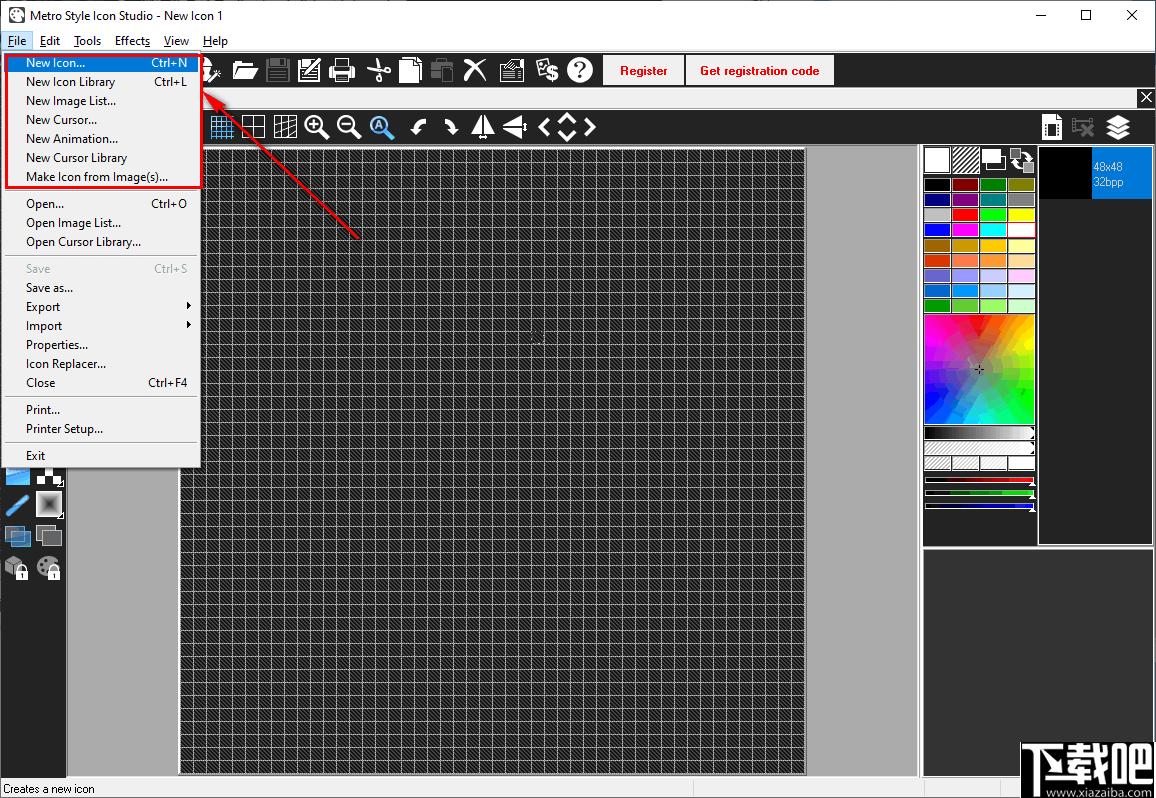
Task: Click the open folder icon in toolbar
Action: click(245, 70)
